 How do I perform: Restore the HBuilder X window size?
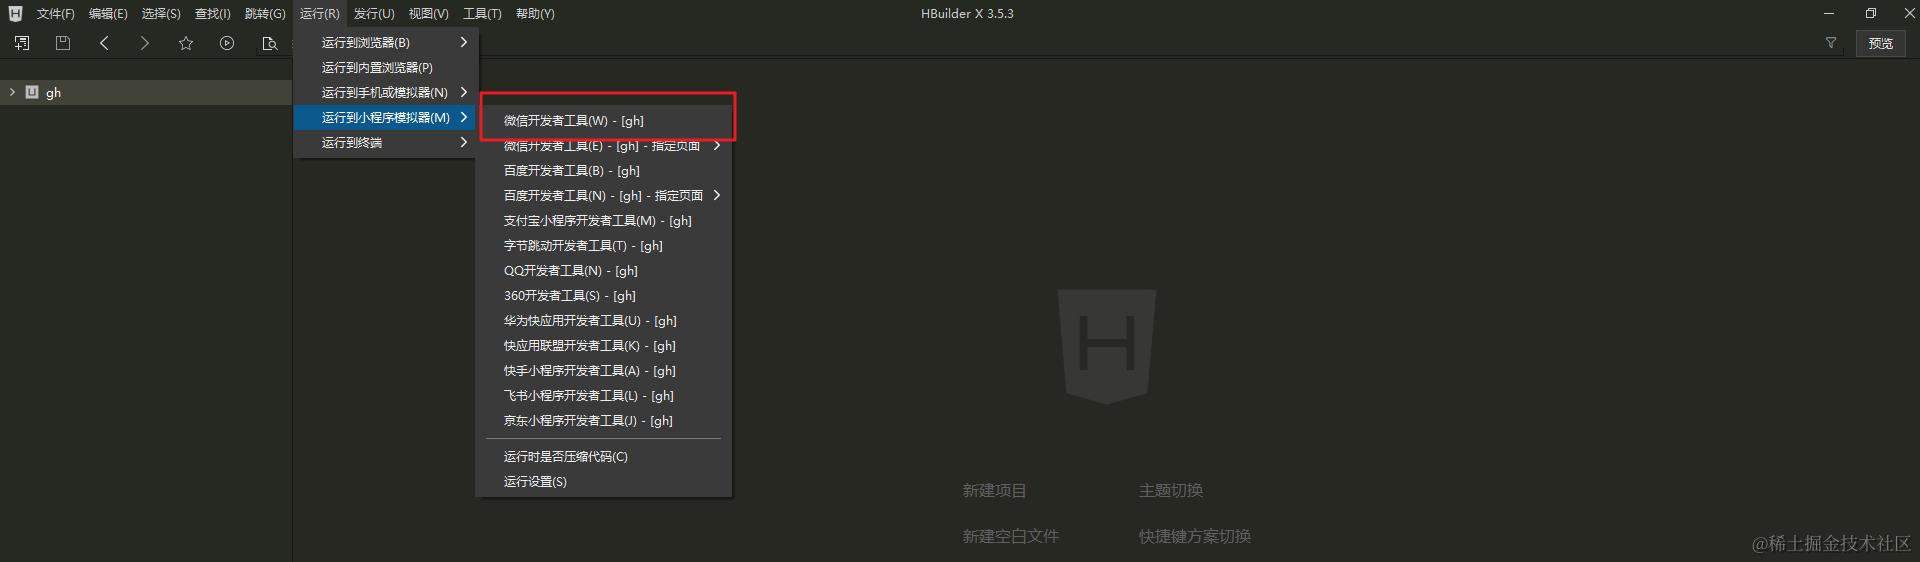coord(1871,13)
